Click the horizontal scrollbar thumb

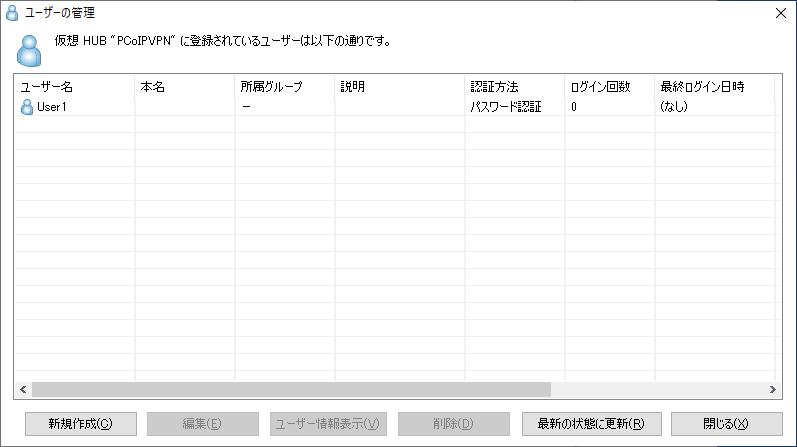coord(291,390)
